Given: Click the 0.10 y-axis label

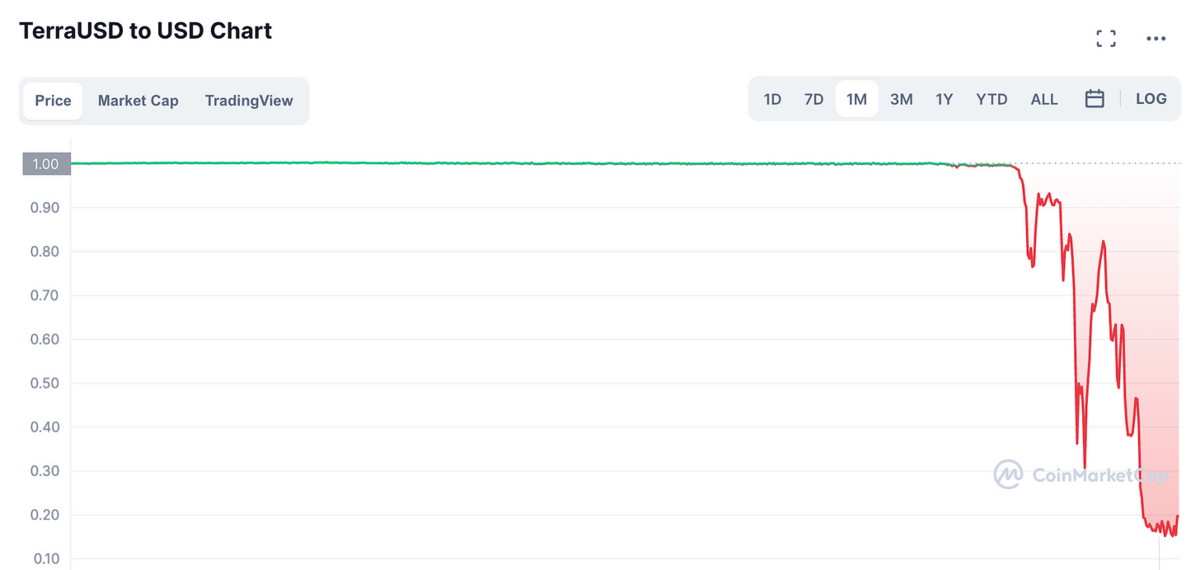Looking at the screenshot, I should click(45, 558).
